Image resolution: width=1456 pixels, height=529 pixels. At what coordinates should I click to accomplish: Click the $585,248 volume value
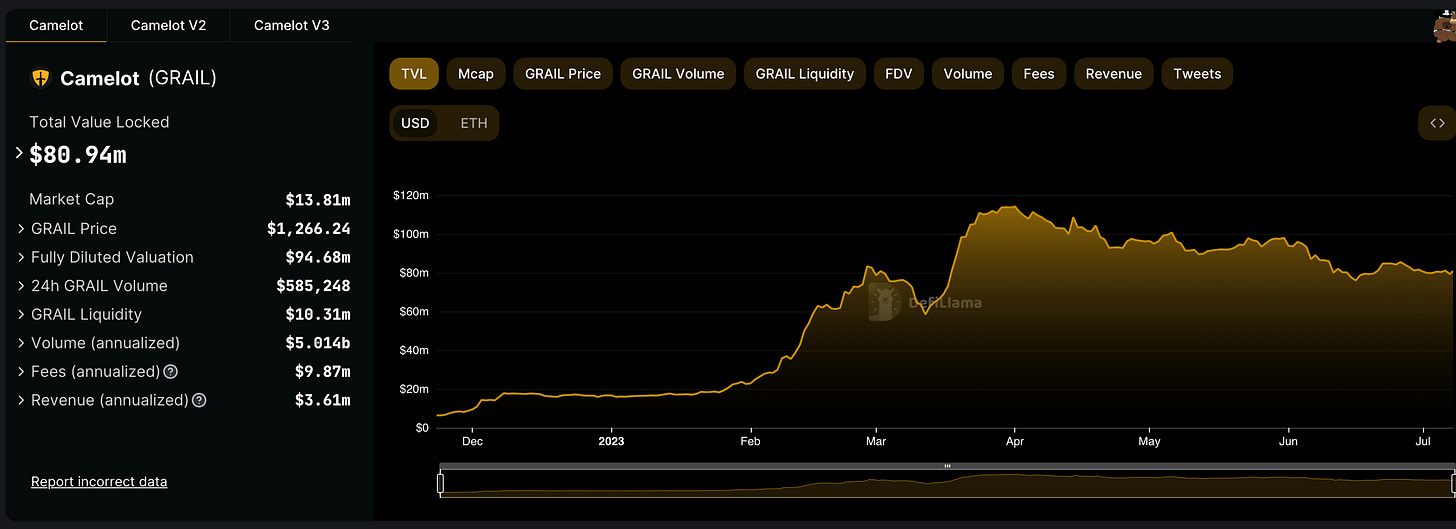point(313,286)
